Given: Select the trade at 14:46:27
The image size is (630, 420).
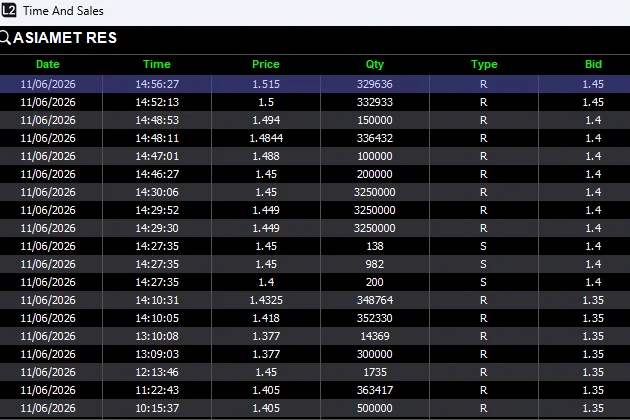Looking at the screenshot, I should [315, 174].
